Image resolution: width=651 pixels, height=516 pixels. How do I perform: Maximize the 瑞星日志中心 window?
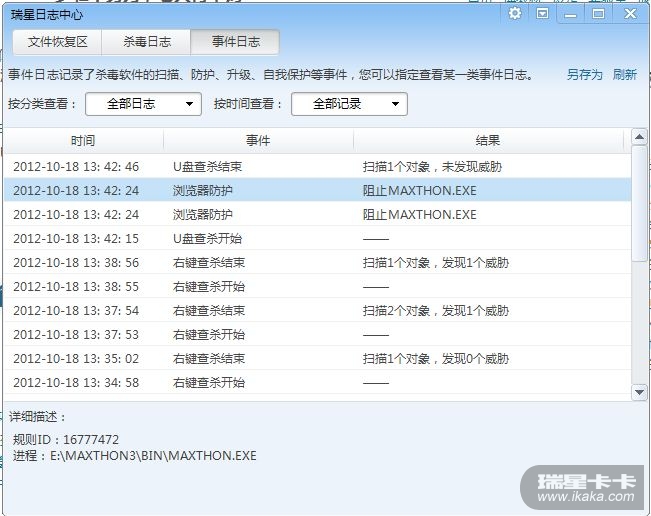(x=598, y=14)
